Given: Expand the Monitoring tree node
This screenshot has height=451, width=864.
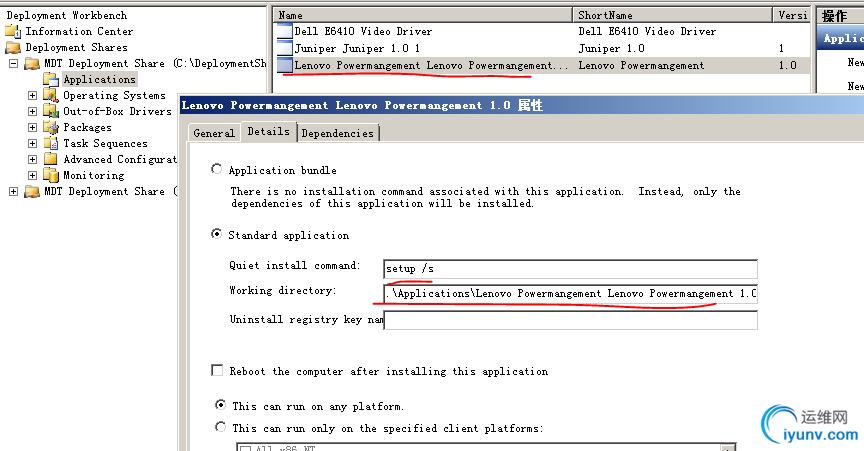Looking at the screenshot, I should tap(33, 175).
